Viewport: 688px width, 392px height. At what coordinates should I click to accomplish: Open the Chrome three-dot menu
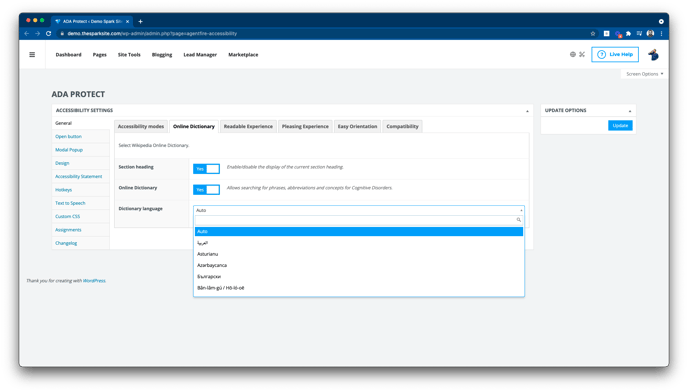(661, 33)
